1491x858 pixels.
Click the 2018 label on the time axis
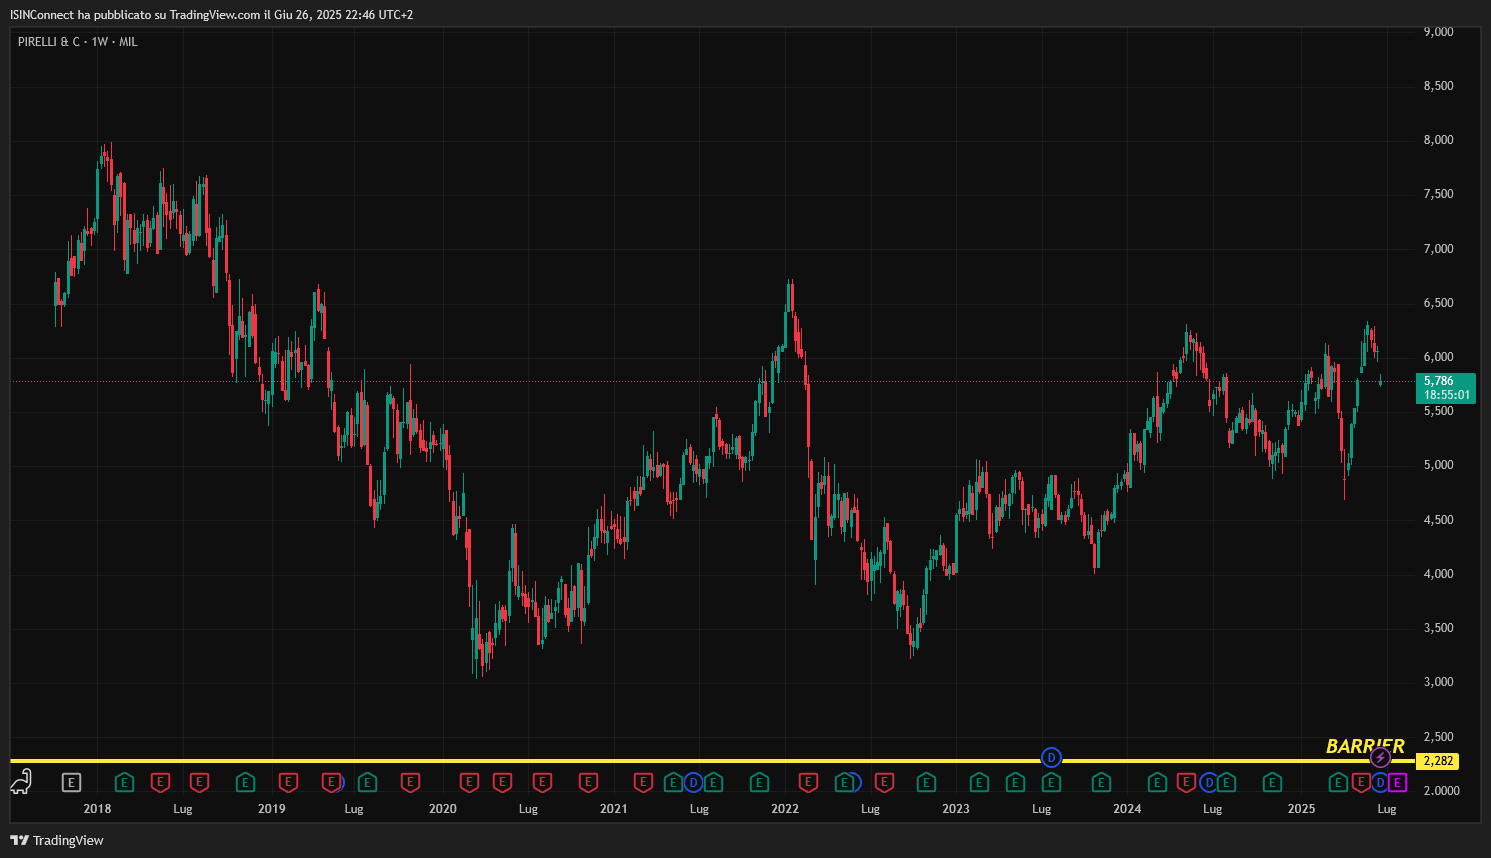coord(97,809)
